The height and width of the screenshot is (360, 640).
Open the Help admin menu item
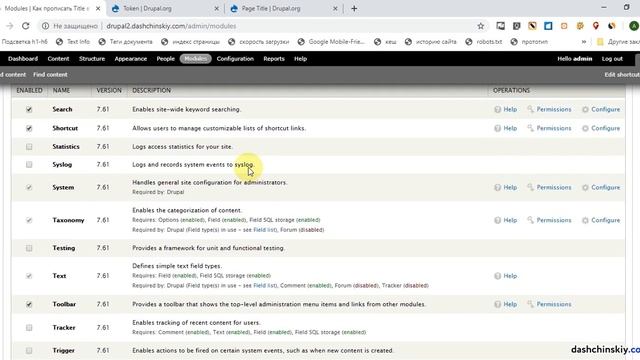click(x=300, y=59)
